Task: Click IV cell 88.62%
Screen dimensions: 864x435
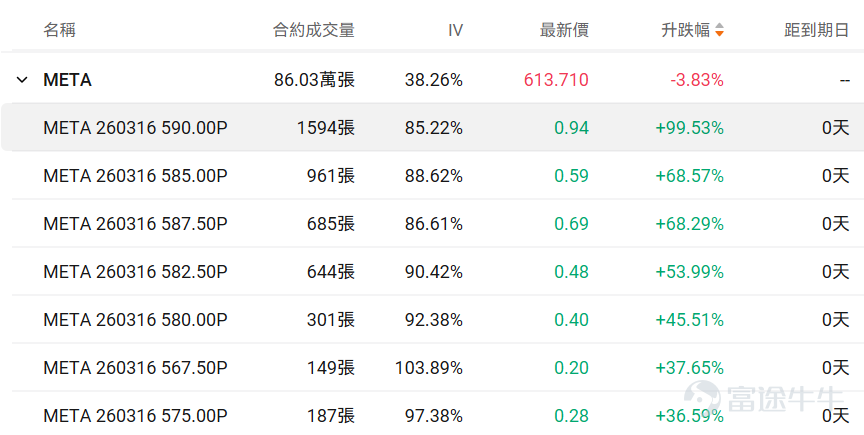Action: click(x=434, y=176)
